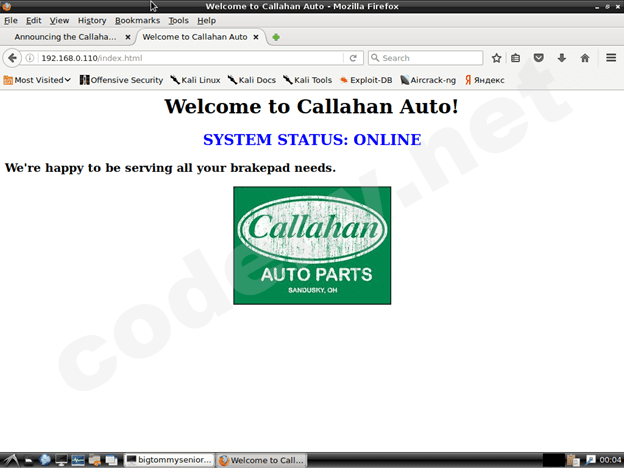This screenshot has width=624, height=468.
Task: Open the Help menu
Action: pos(207,20)
